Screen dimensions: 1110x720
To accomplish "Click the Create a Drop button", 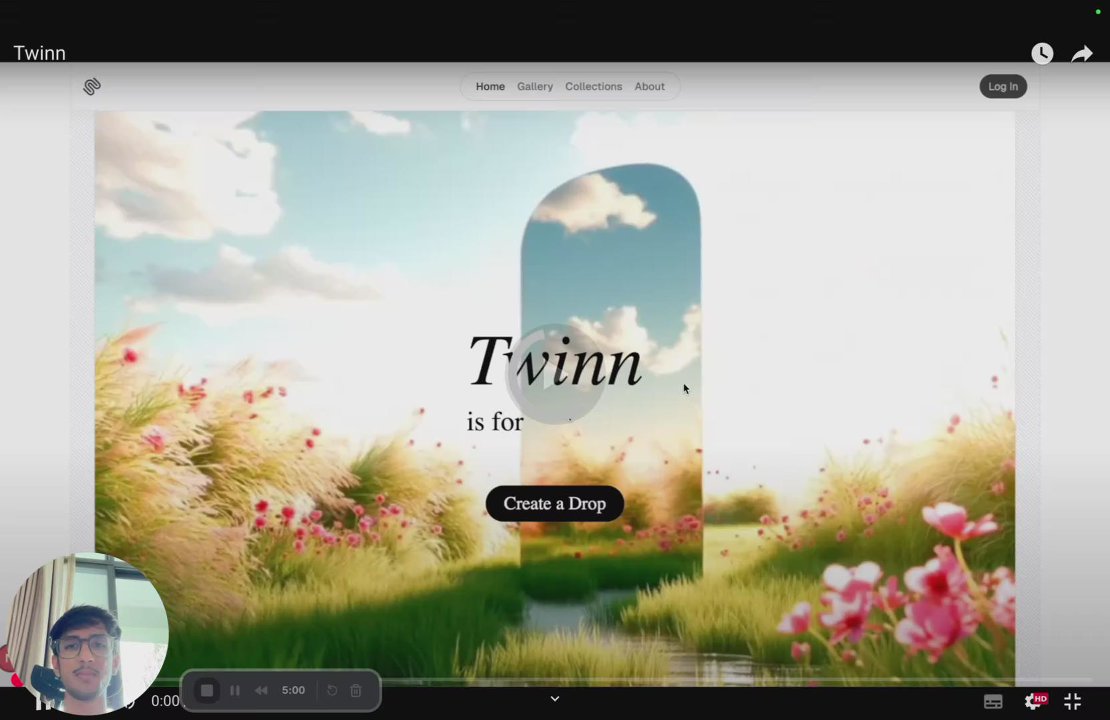I will (554, 503).
